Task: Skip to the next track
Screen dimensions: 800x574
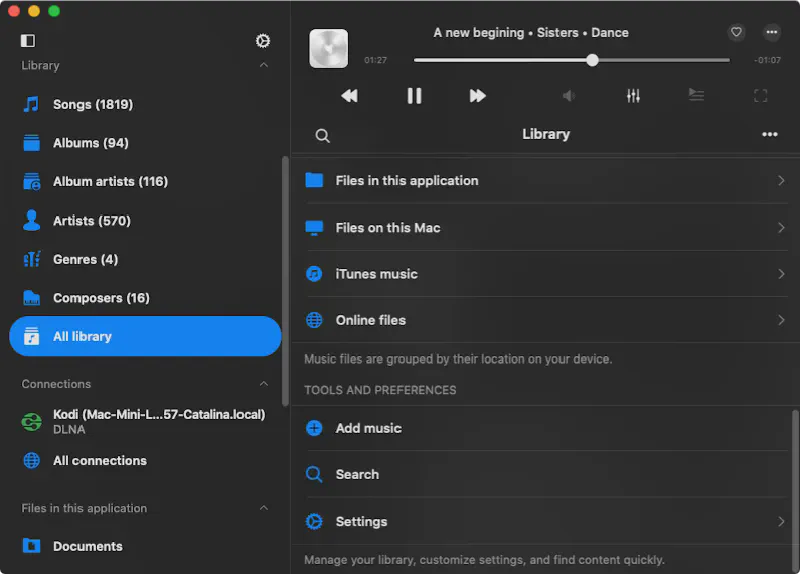Action: tap(477, 96)
